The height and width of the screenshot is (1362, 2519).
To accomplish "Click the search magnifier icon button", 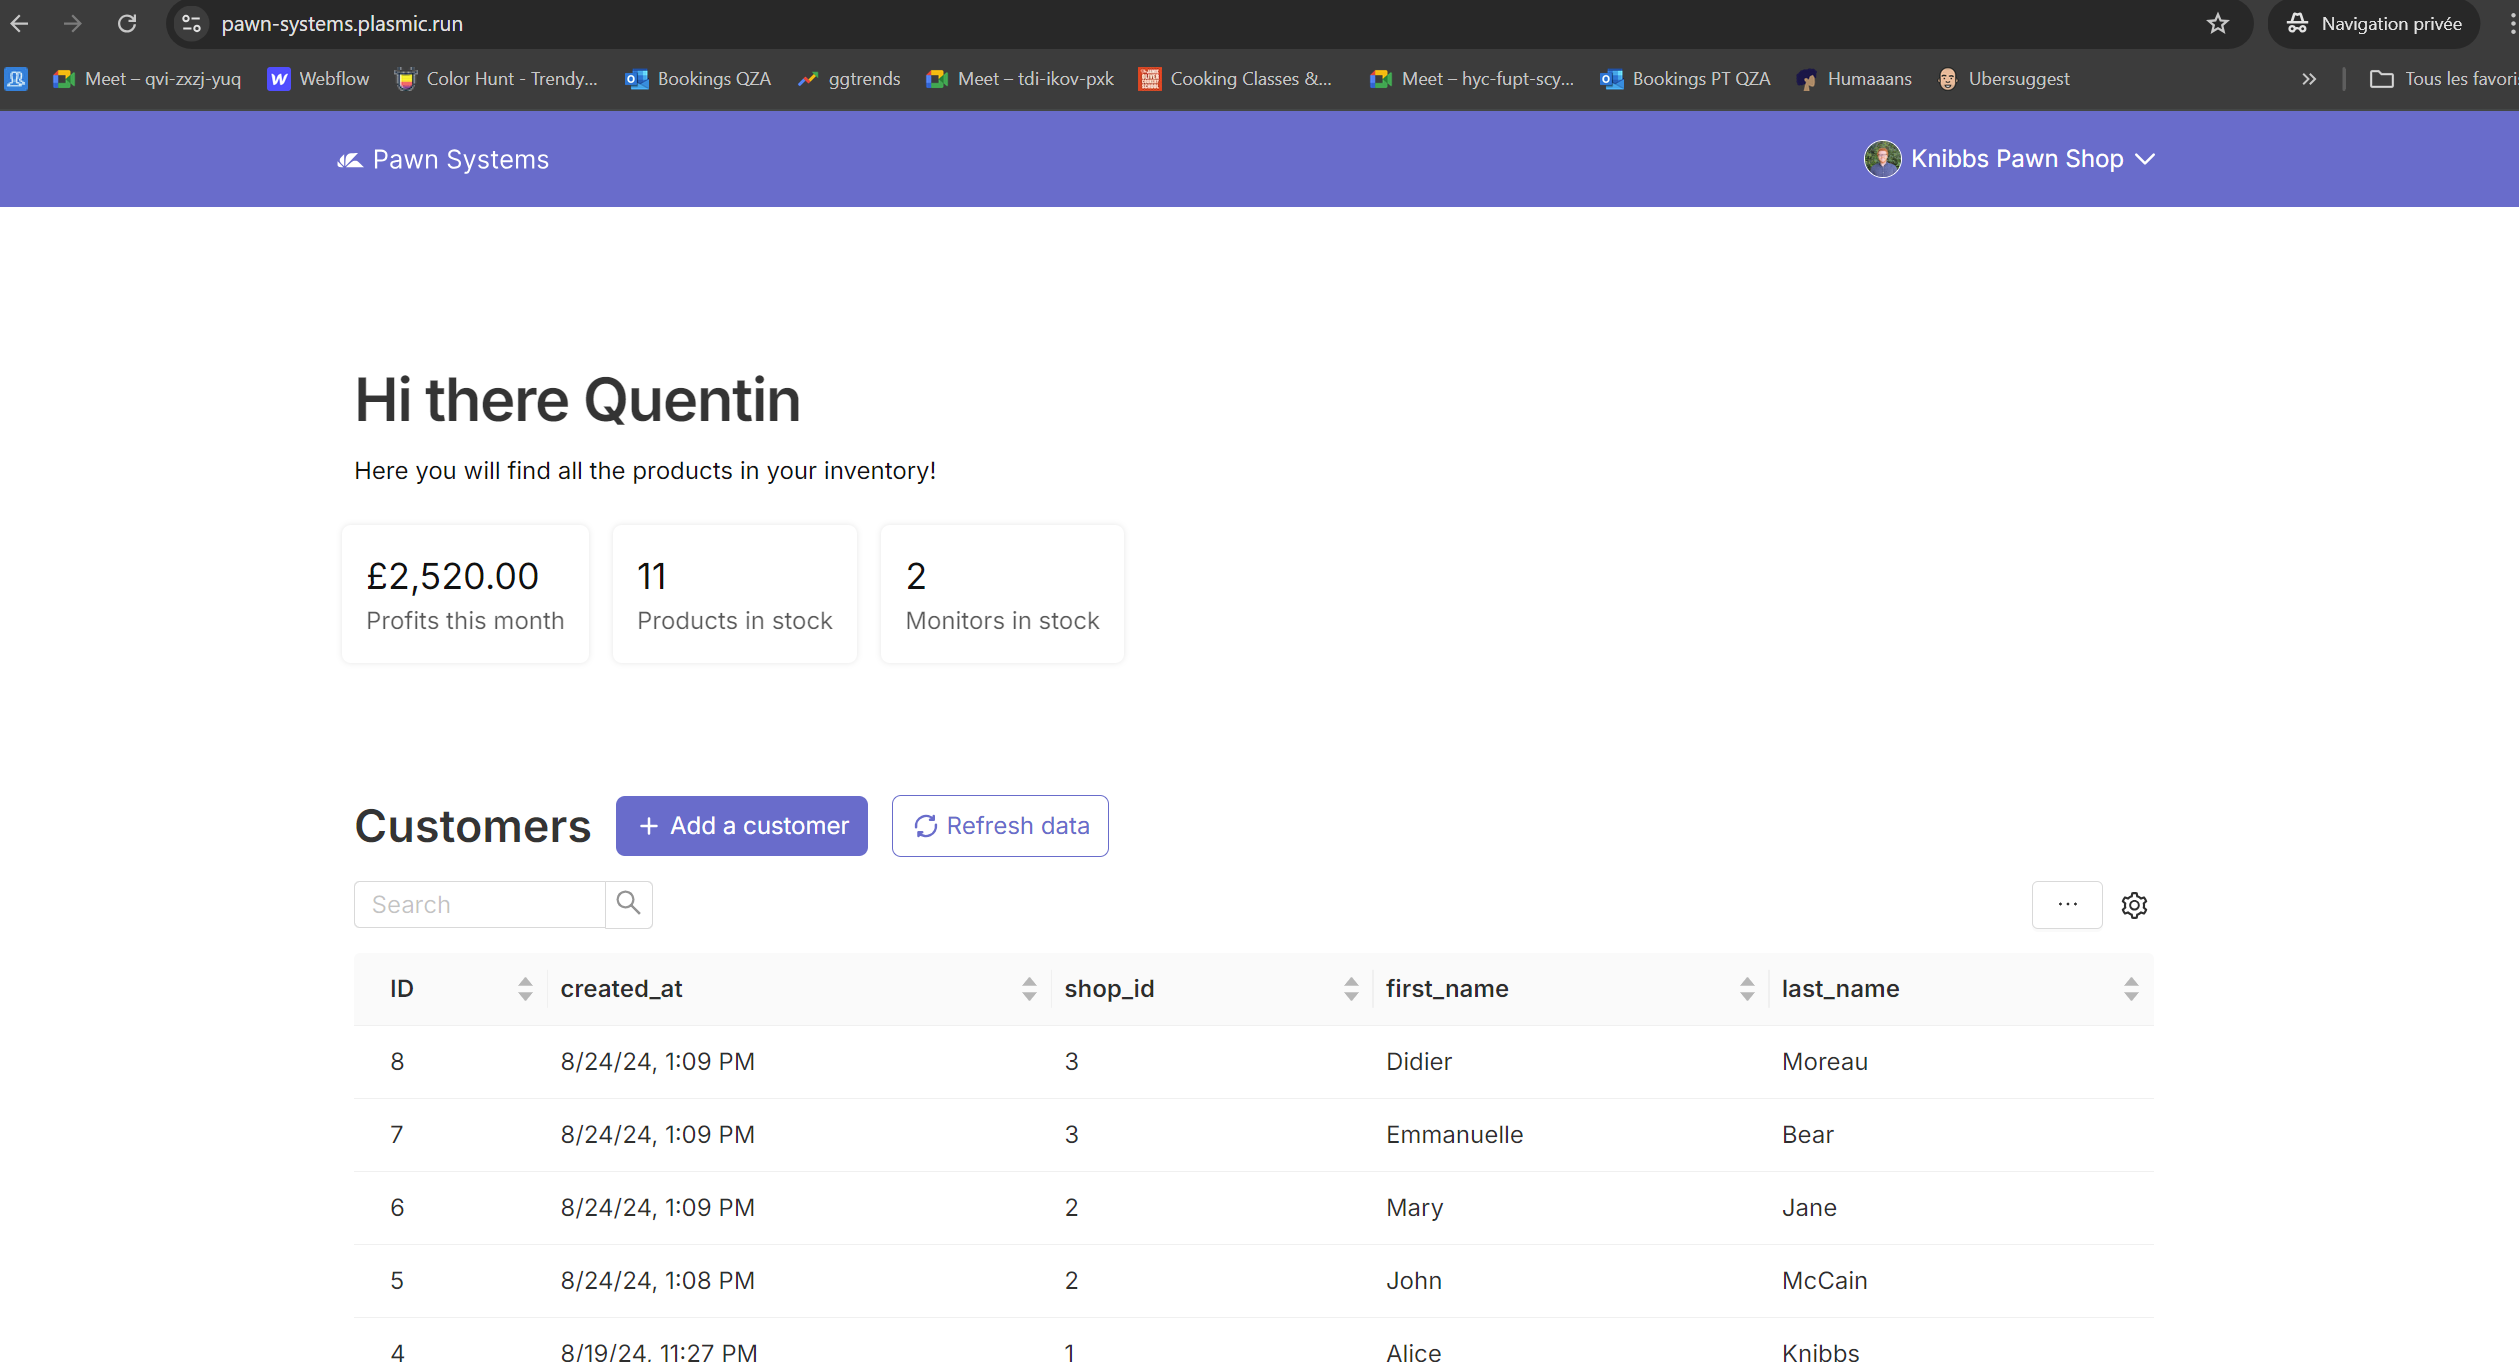I will click(x=628, y=904).
